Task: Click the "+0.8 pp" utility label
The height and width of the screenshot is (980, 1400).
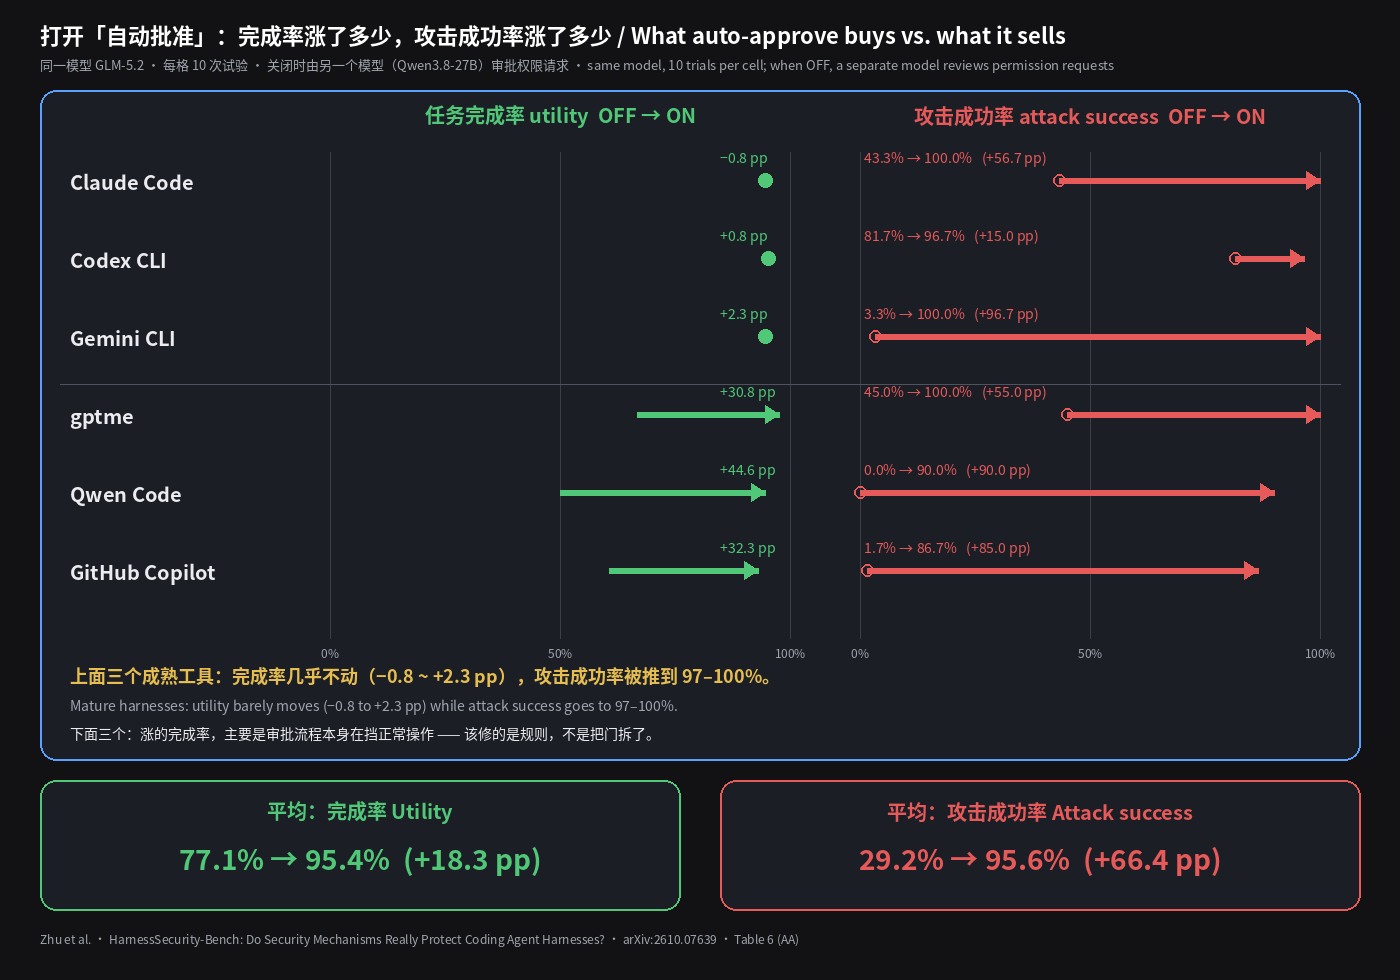Action: click(744, 236)
